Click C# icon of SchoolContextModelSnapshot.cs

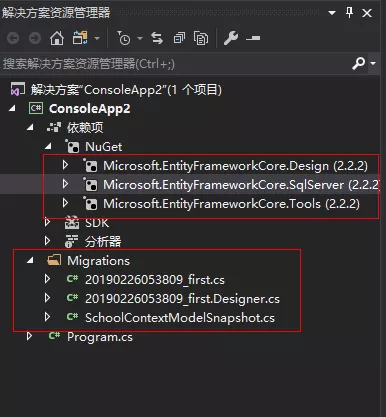[72, 317]
